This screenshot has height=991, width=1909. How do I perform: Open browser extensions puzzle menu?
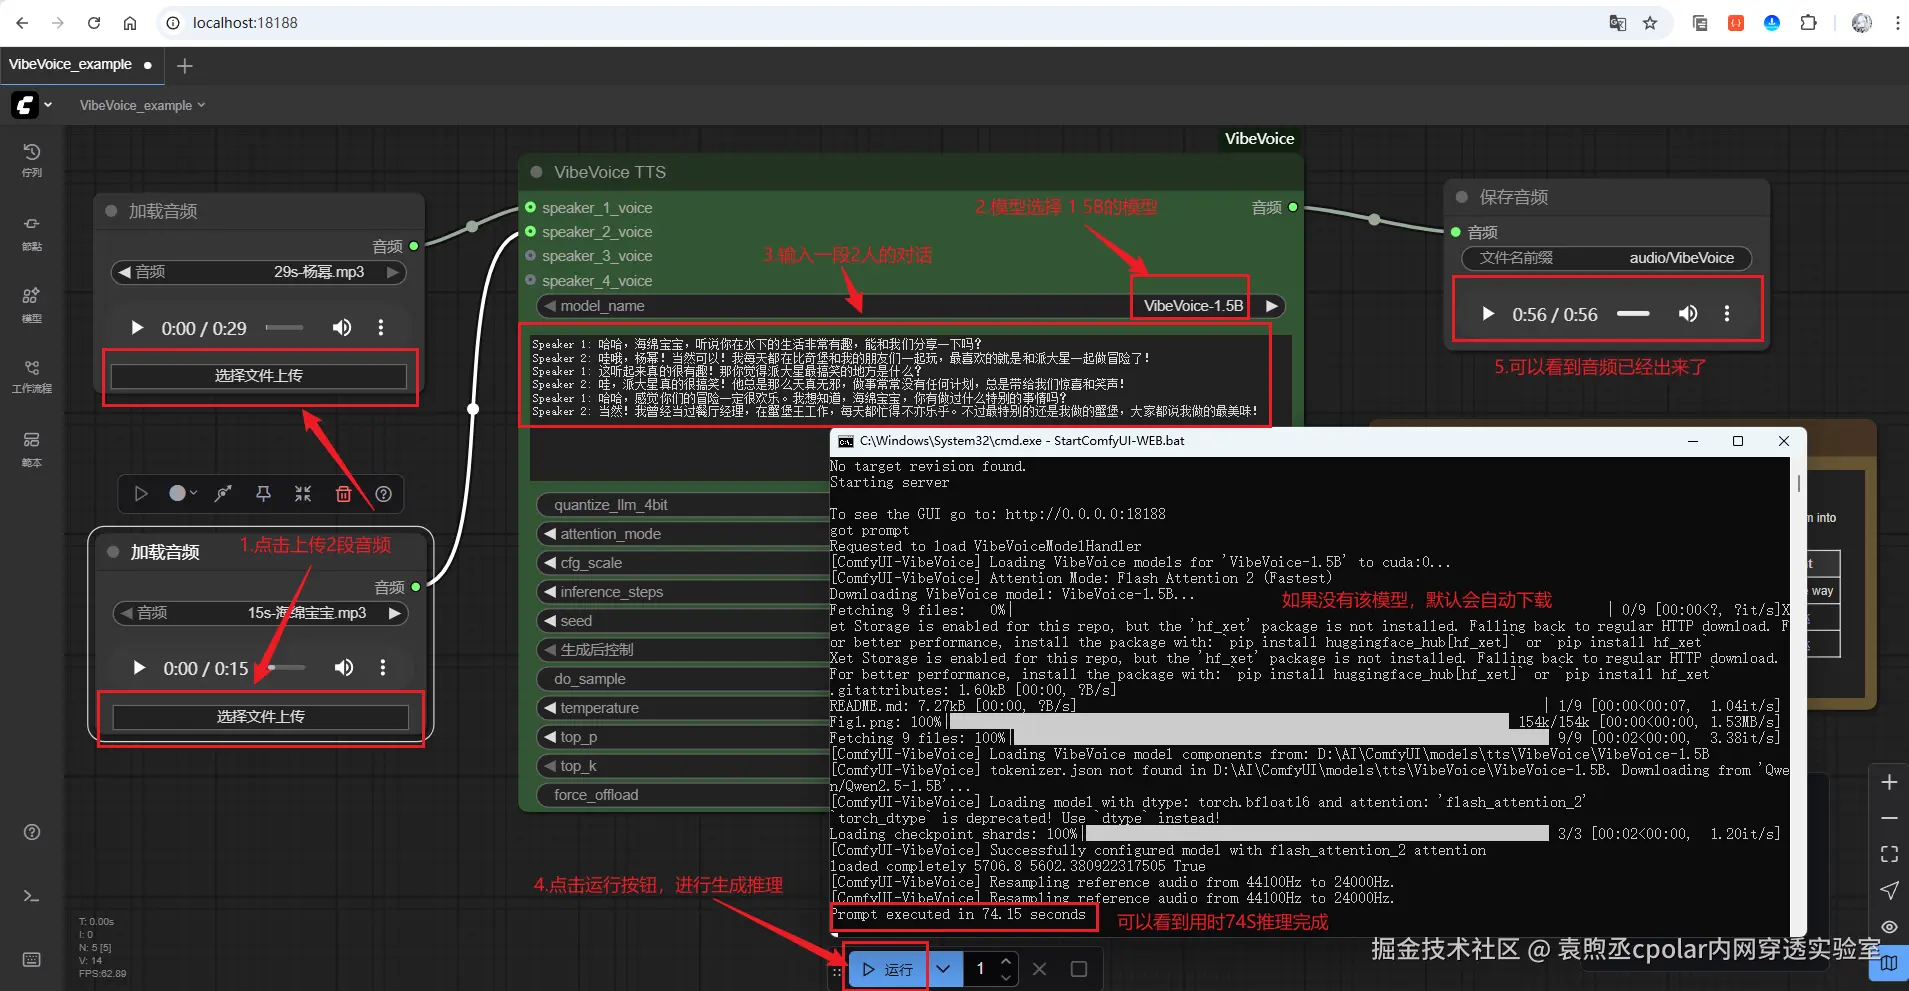(x=1808, y=23)
